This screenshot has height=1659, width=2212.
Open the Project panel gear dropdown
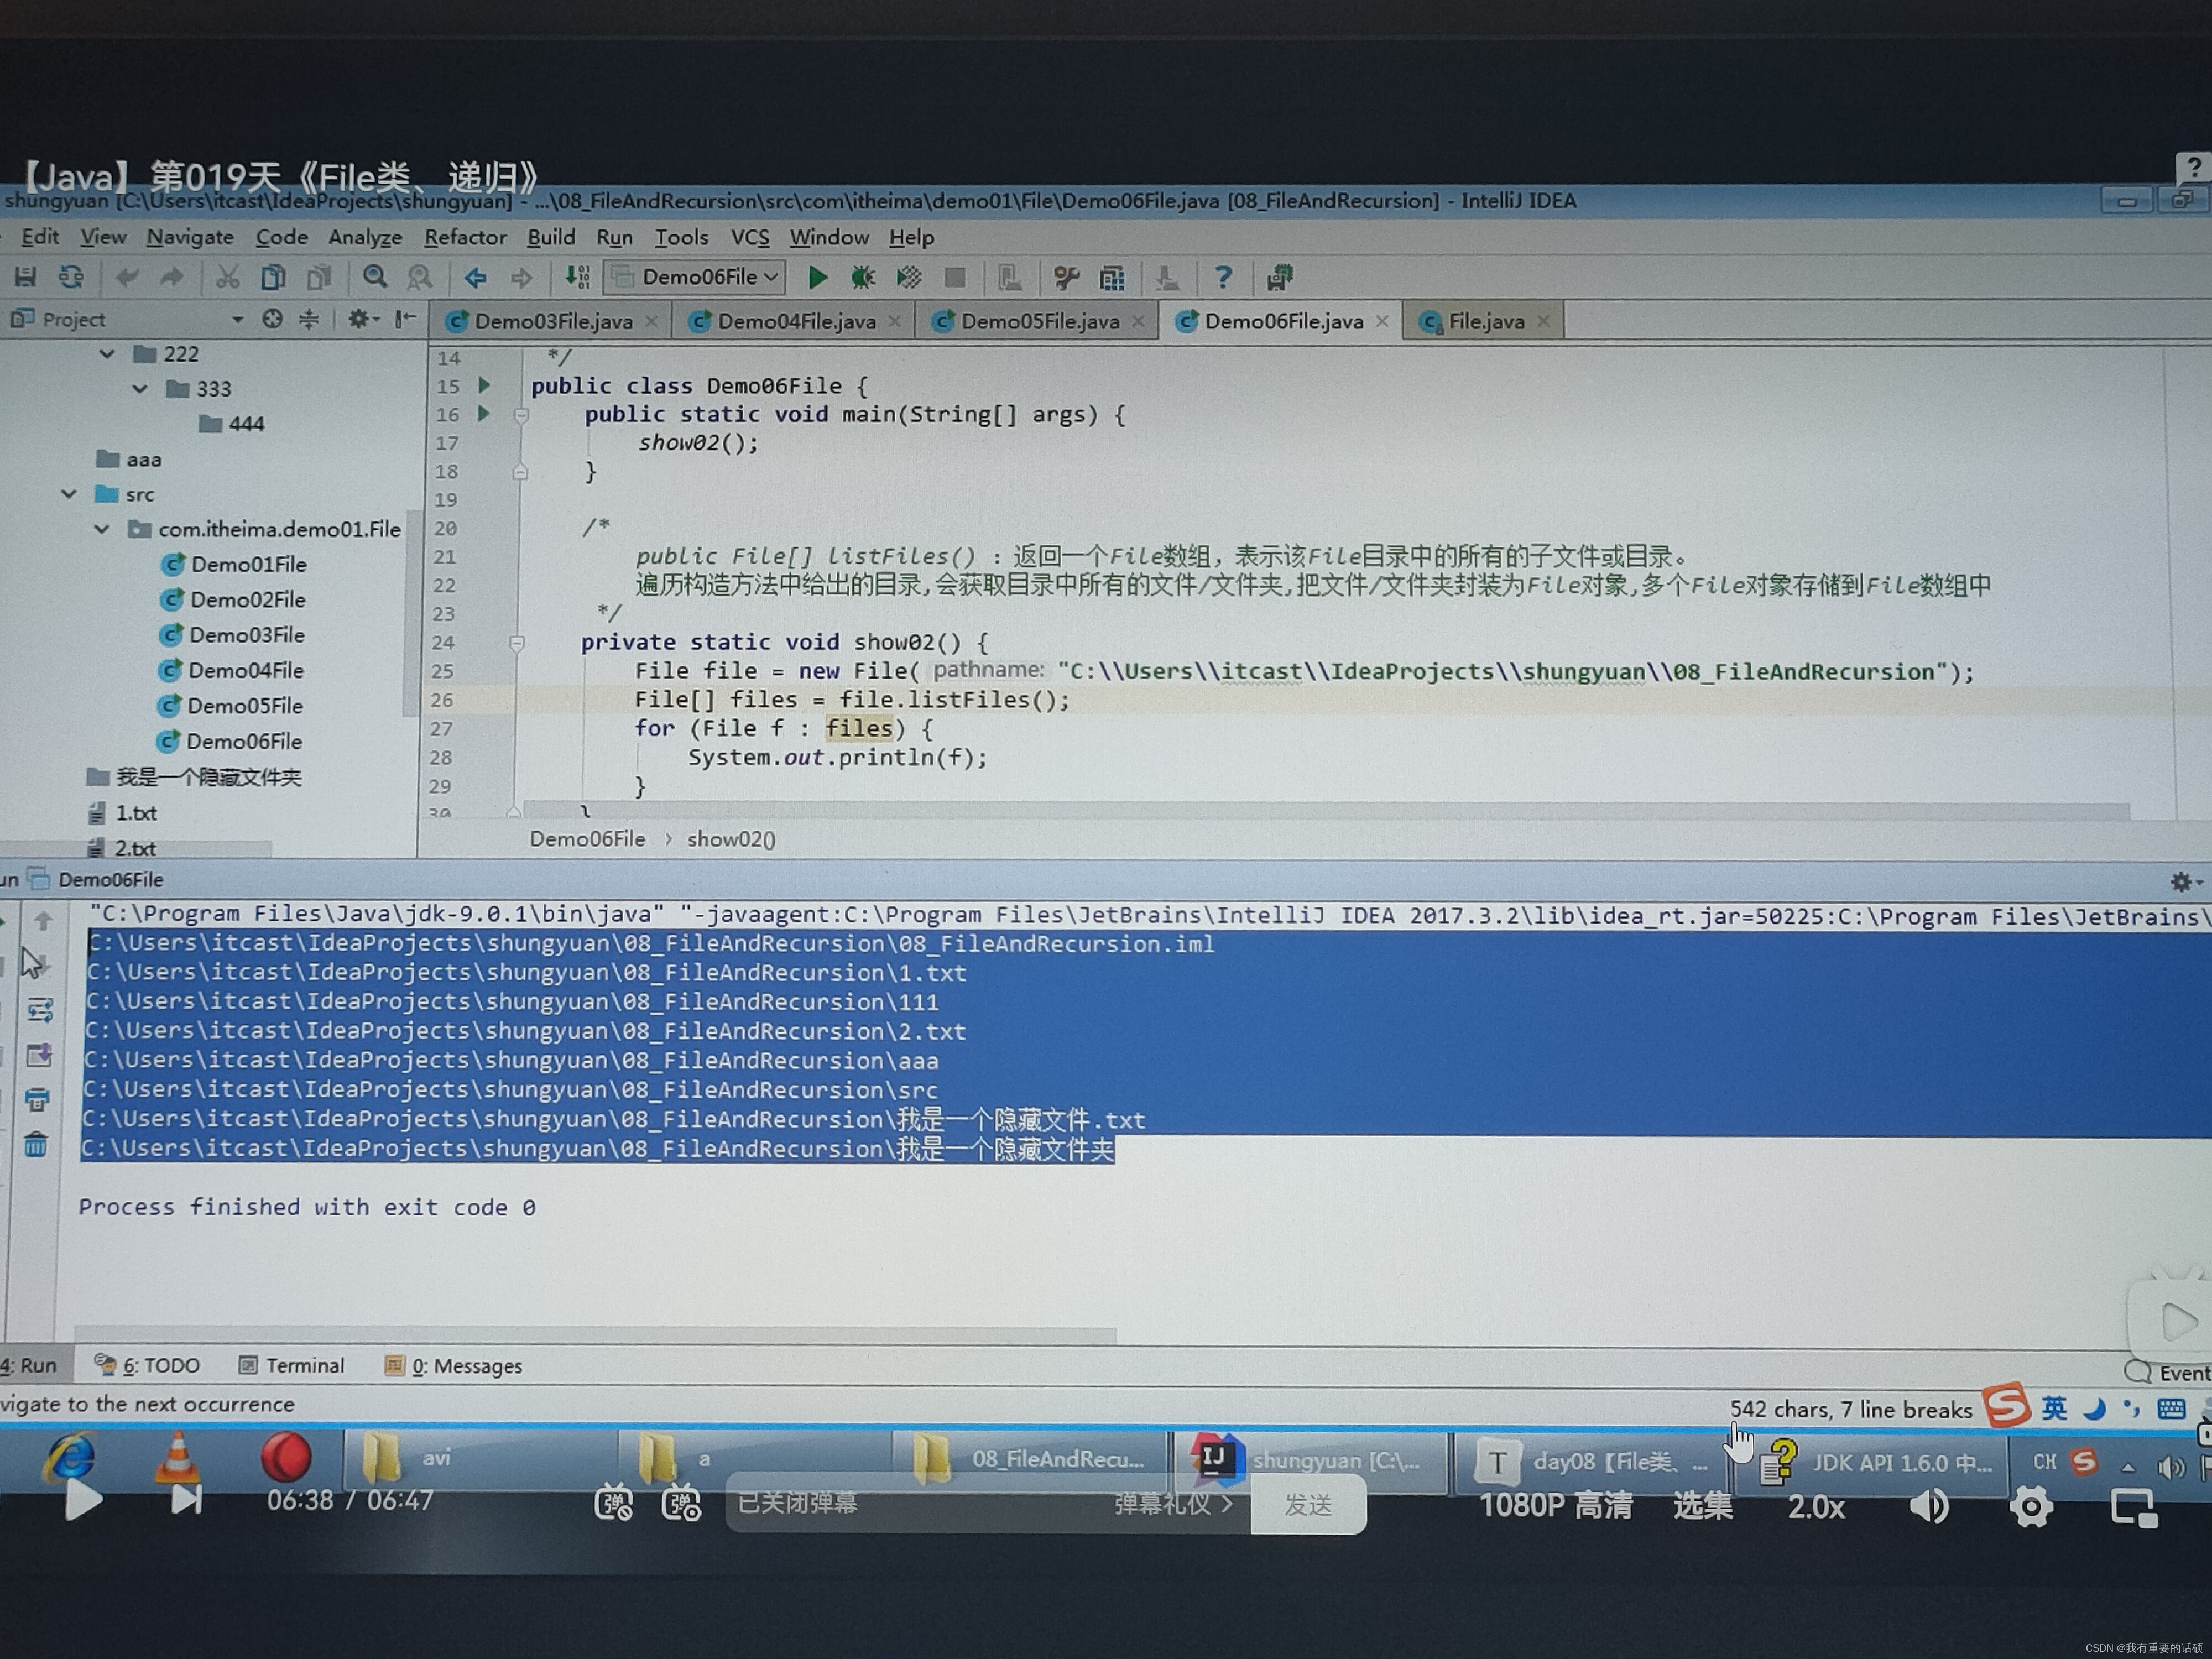363,319
